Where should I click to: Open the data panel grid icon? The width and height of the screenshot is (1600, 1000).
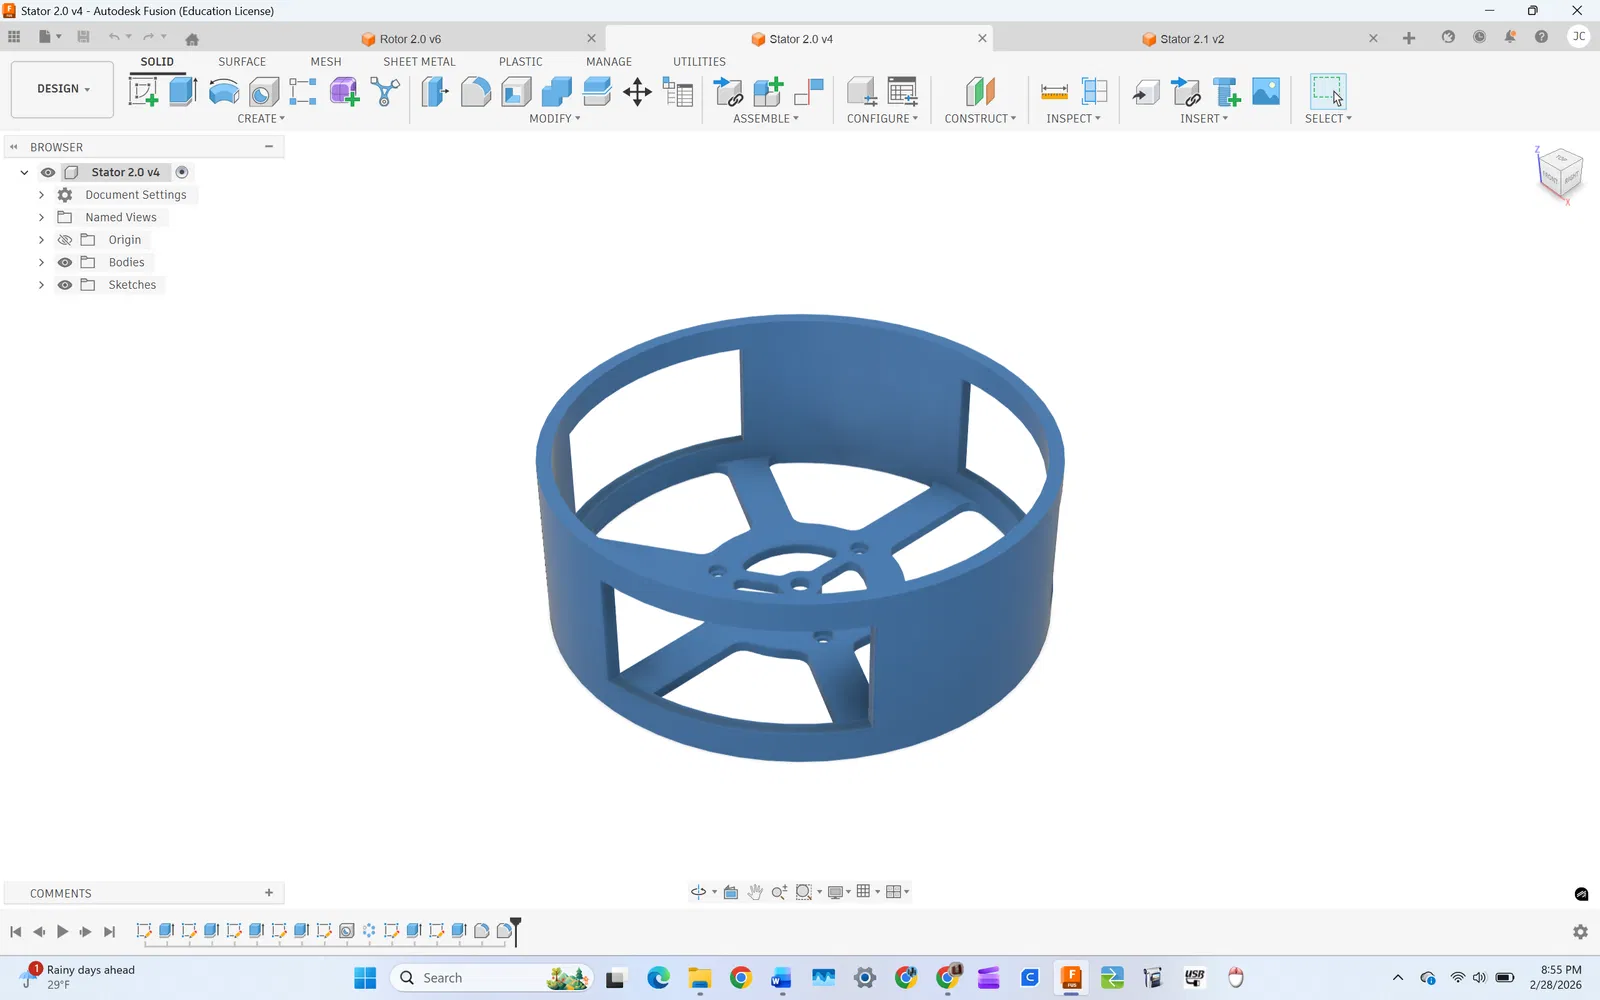point(14,37)
